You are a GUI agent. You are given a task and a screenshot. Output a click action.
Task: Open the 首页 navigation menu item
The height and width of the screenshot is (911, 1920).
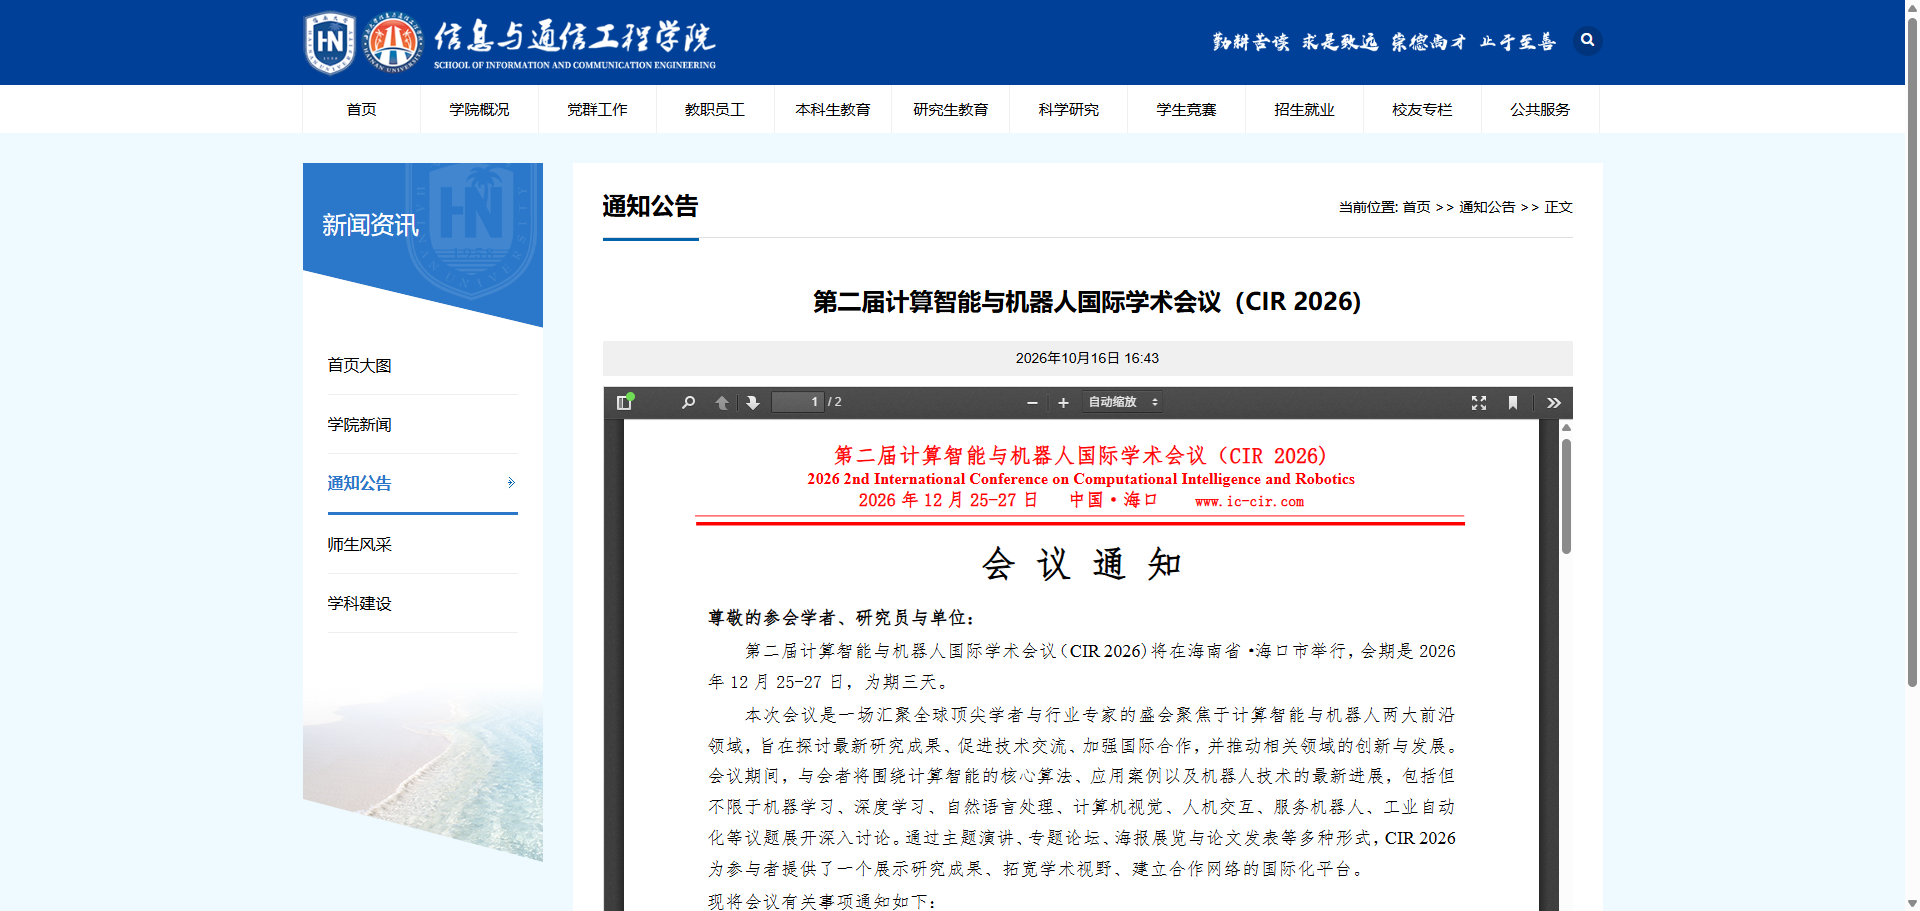361,109
